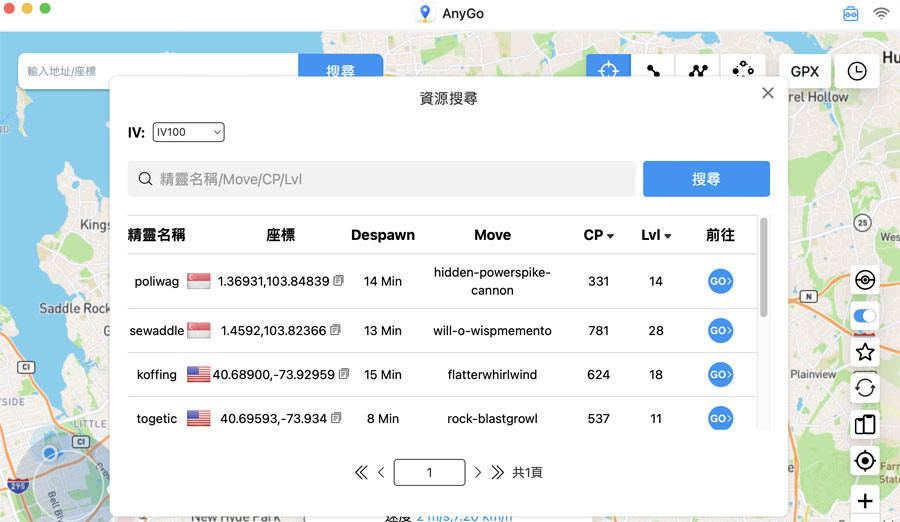The width and height of the screenshot is (900, 522).
Task: Select the multi-spot route mode
Action: coord(698,71)
